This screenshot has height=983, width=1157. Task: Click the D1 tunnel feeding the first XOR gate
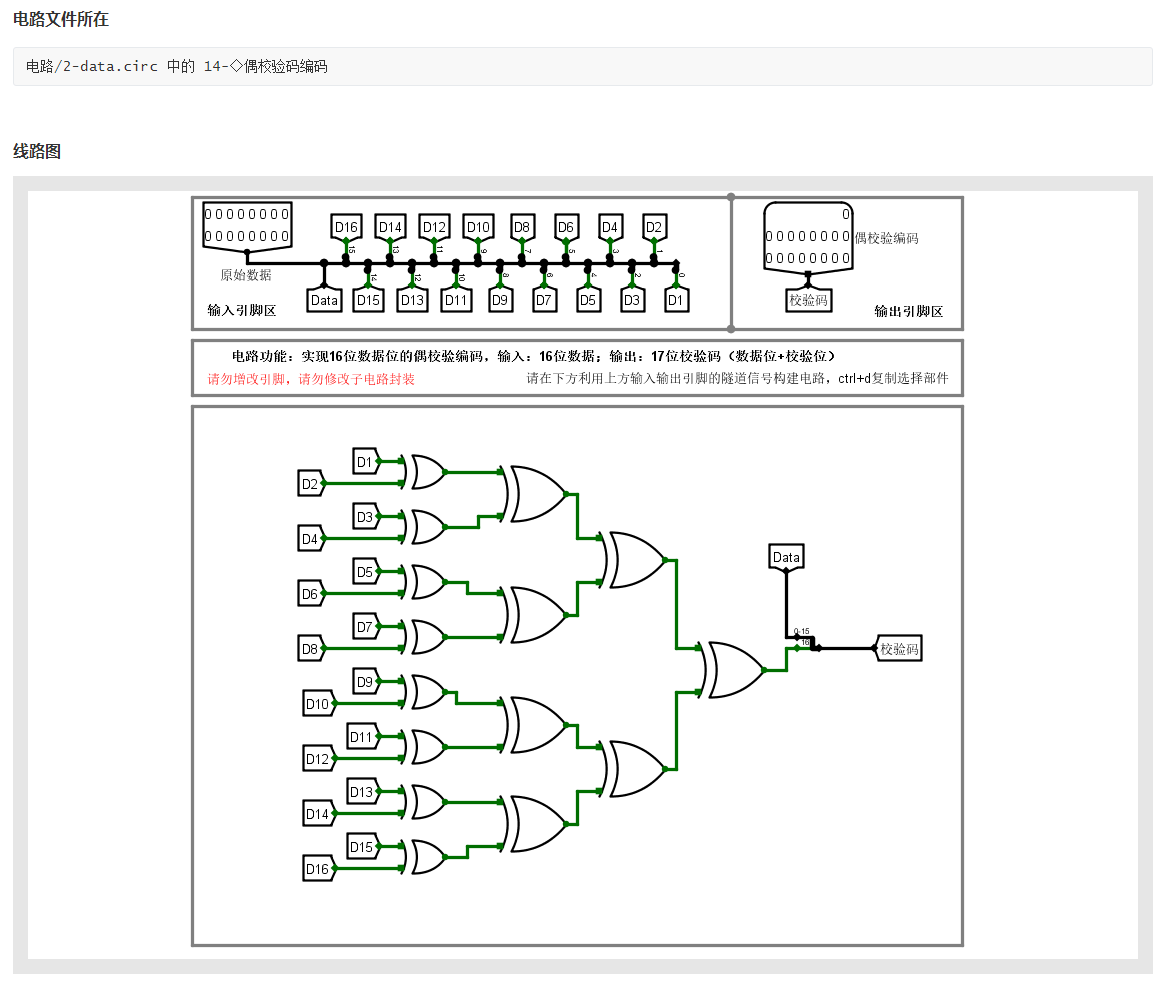(366, 462)
